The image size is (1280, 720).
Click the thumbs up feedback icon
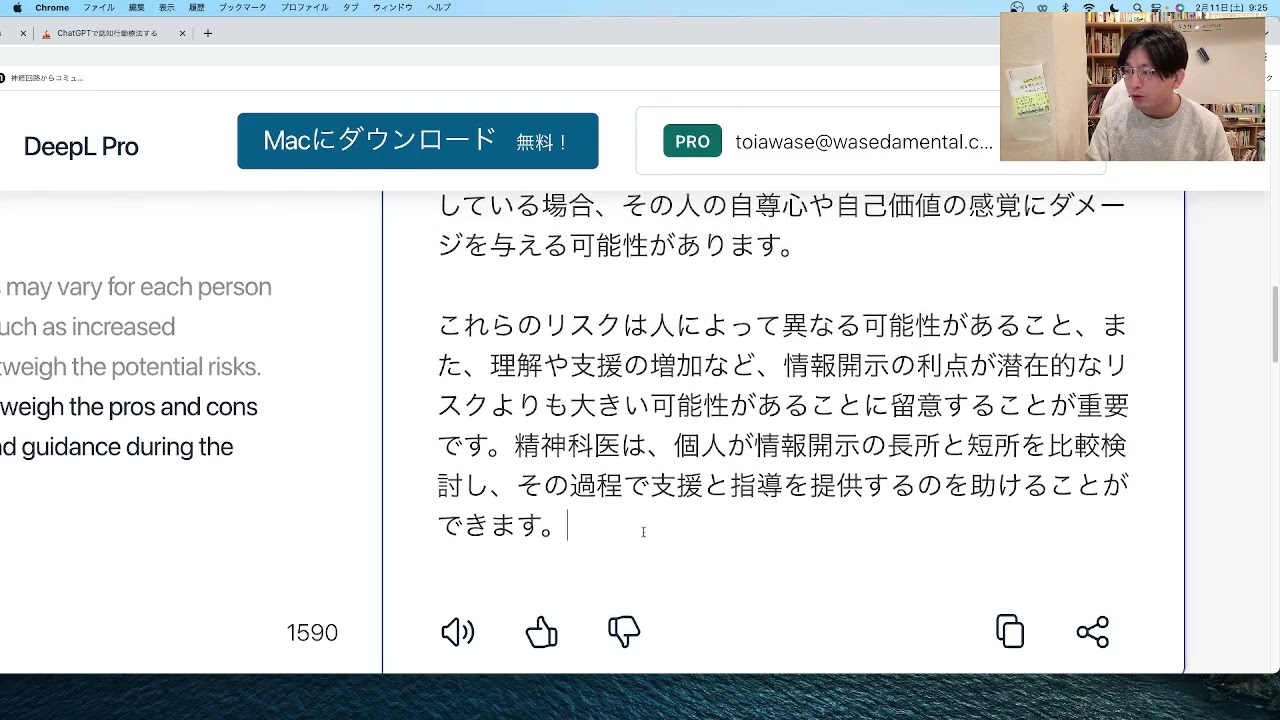pyautogui.click(x=541, y=632)
